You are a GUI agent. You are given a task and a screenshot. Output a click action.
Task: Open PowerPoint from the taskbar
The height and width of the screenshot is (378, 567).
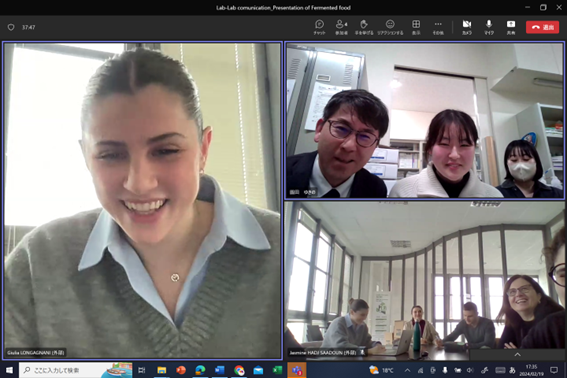[181, 370]
